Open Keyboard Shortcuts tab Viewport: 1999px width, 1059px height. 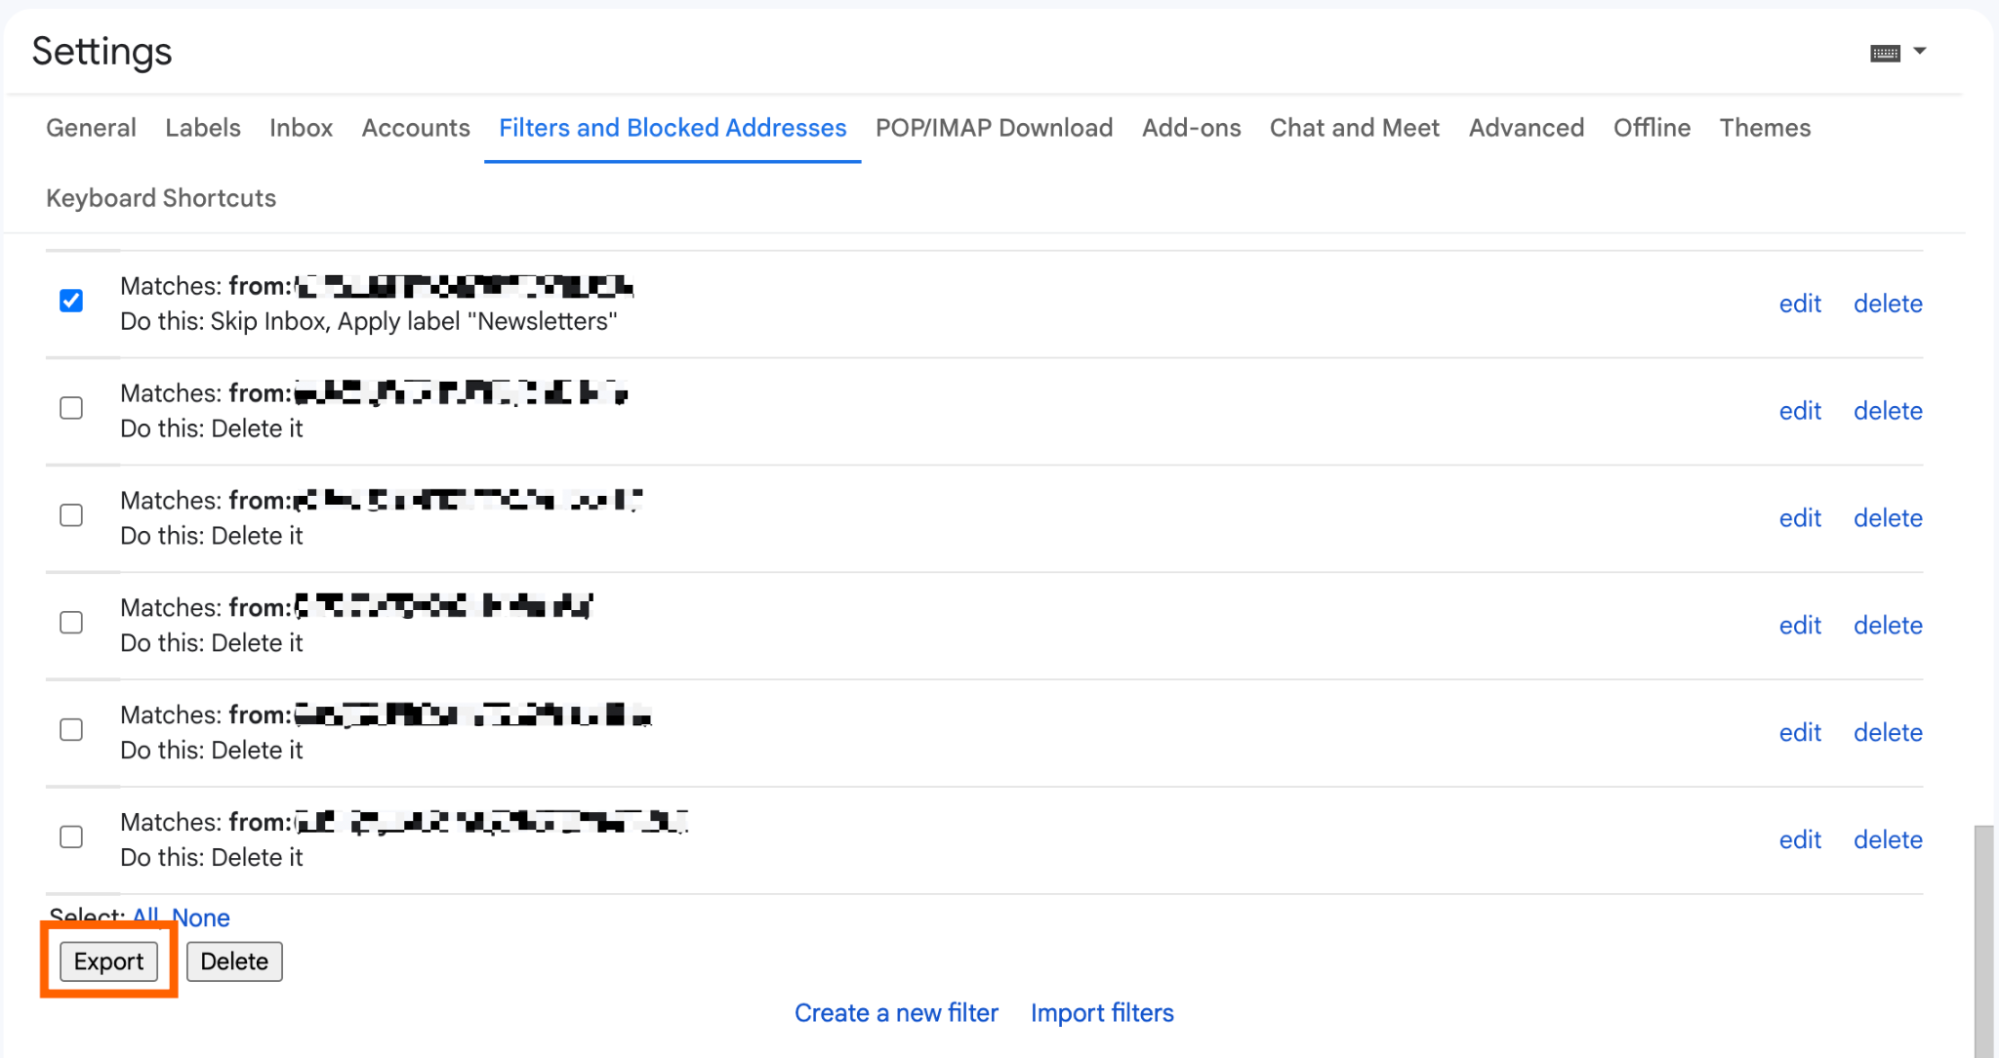[x=161, y=198]
